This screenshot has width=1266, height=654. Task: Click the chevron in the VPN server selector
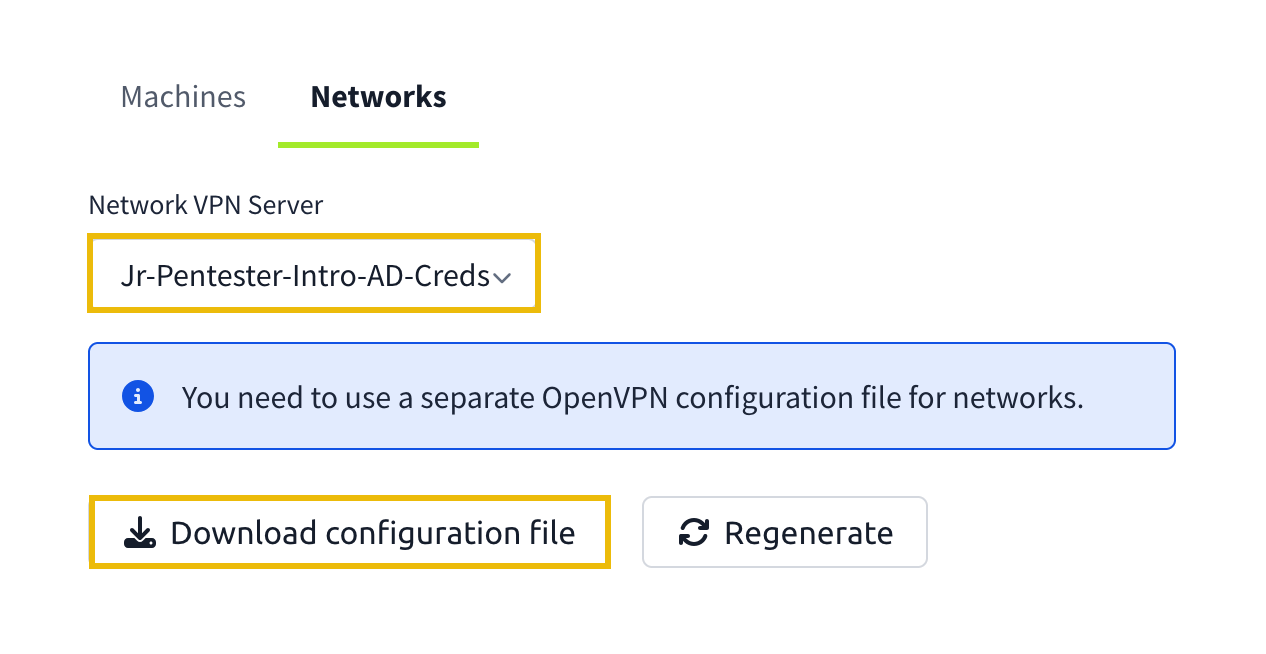pyautogui.click(x=502, y=278)
